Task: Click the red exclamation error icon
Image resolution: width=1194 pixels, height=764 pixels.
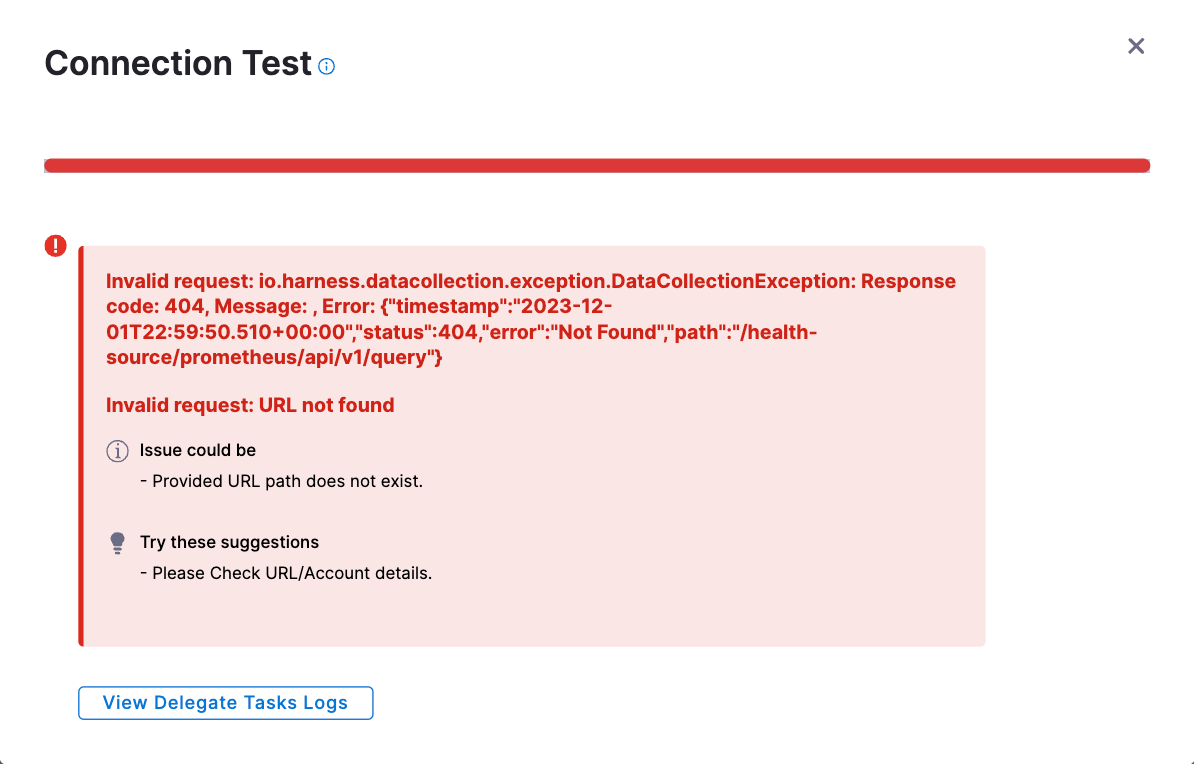Action: pyautogui.click(x=56, y=246)
